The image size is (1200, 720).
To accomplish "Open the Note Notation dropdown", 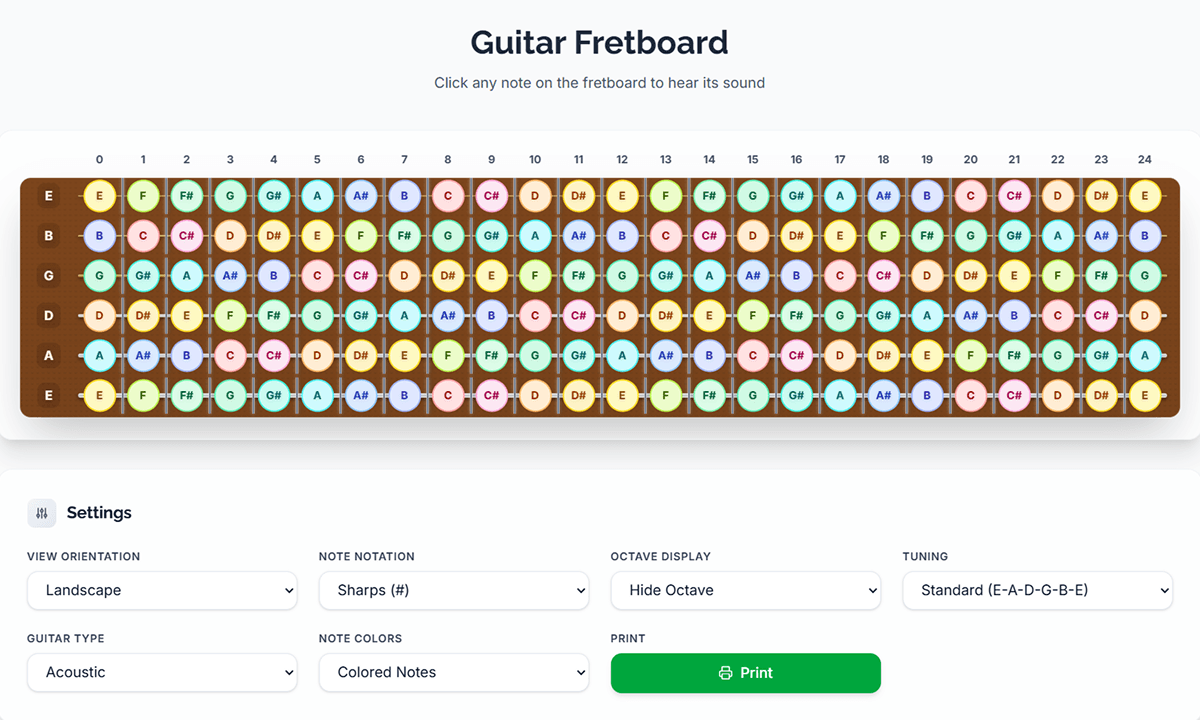I will (x=454, y=590).
